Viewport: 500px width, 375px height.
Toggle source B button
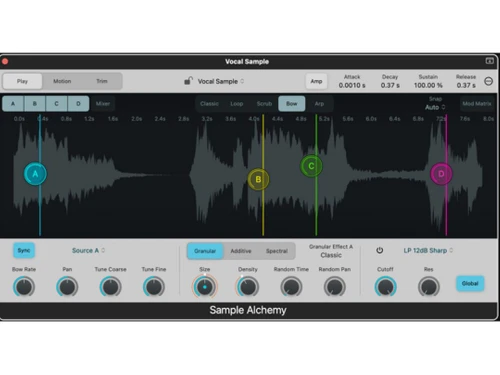point(35,104)
